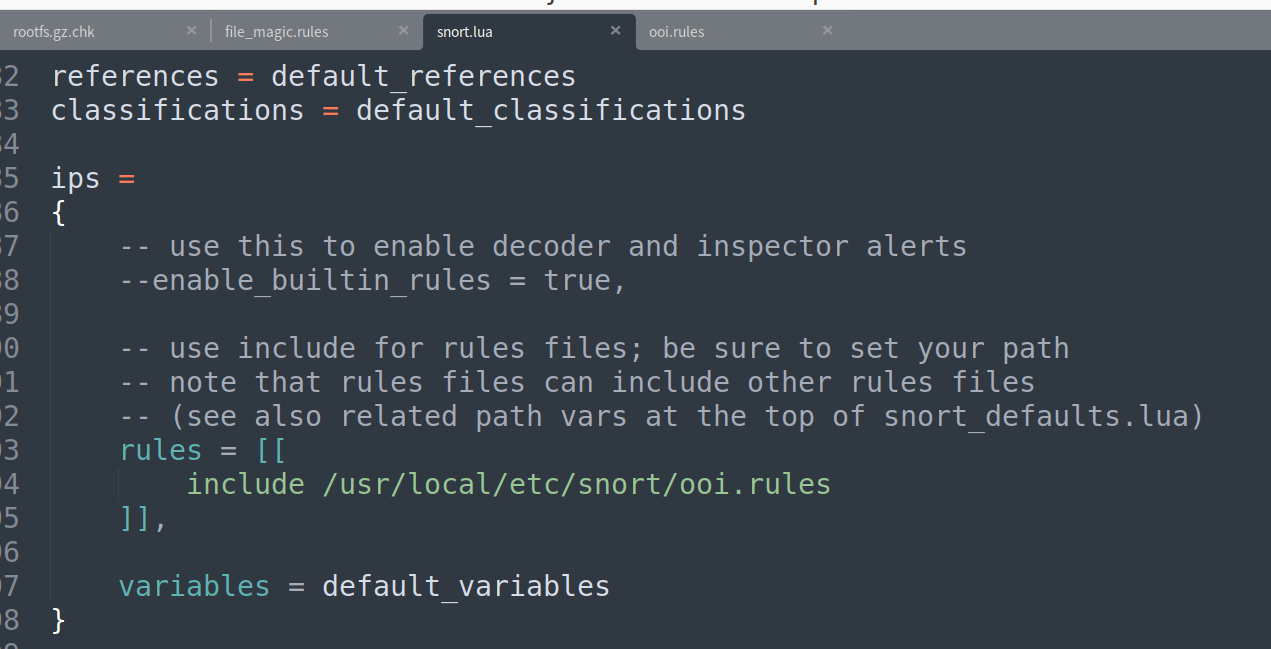This screenshot has width=1271, height=649.
Task: Click the gutter beside the rules line
Action: tap(10, 450)
